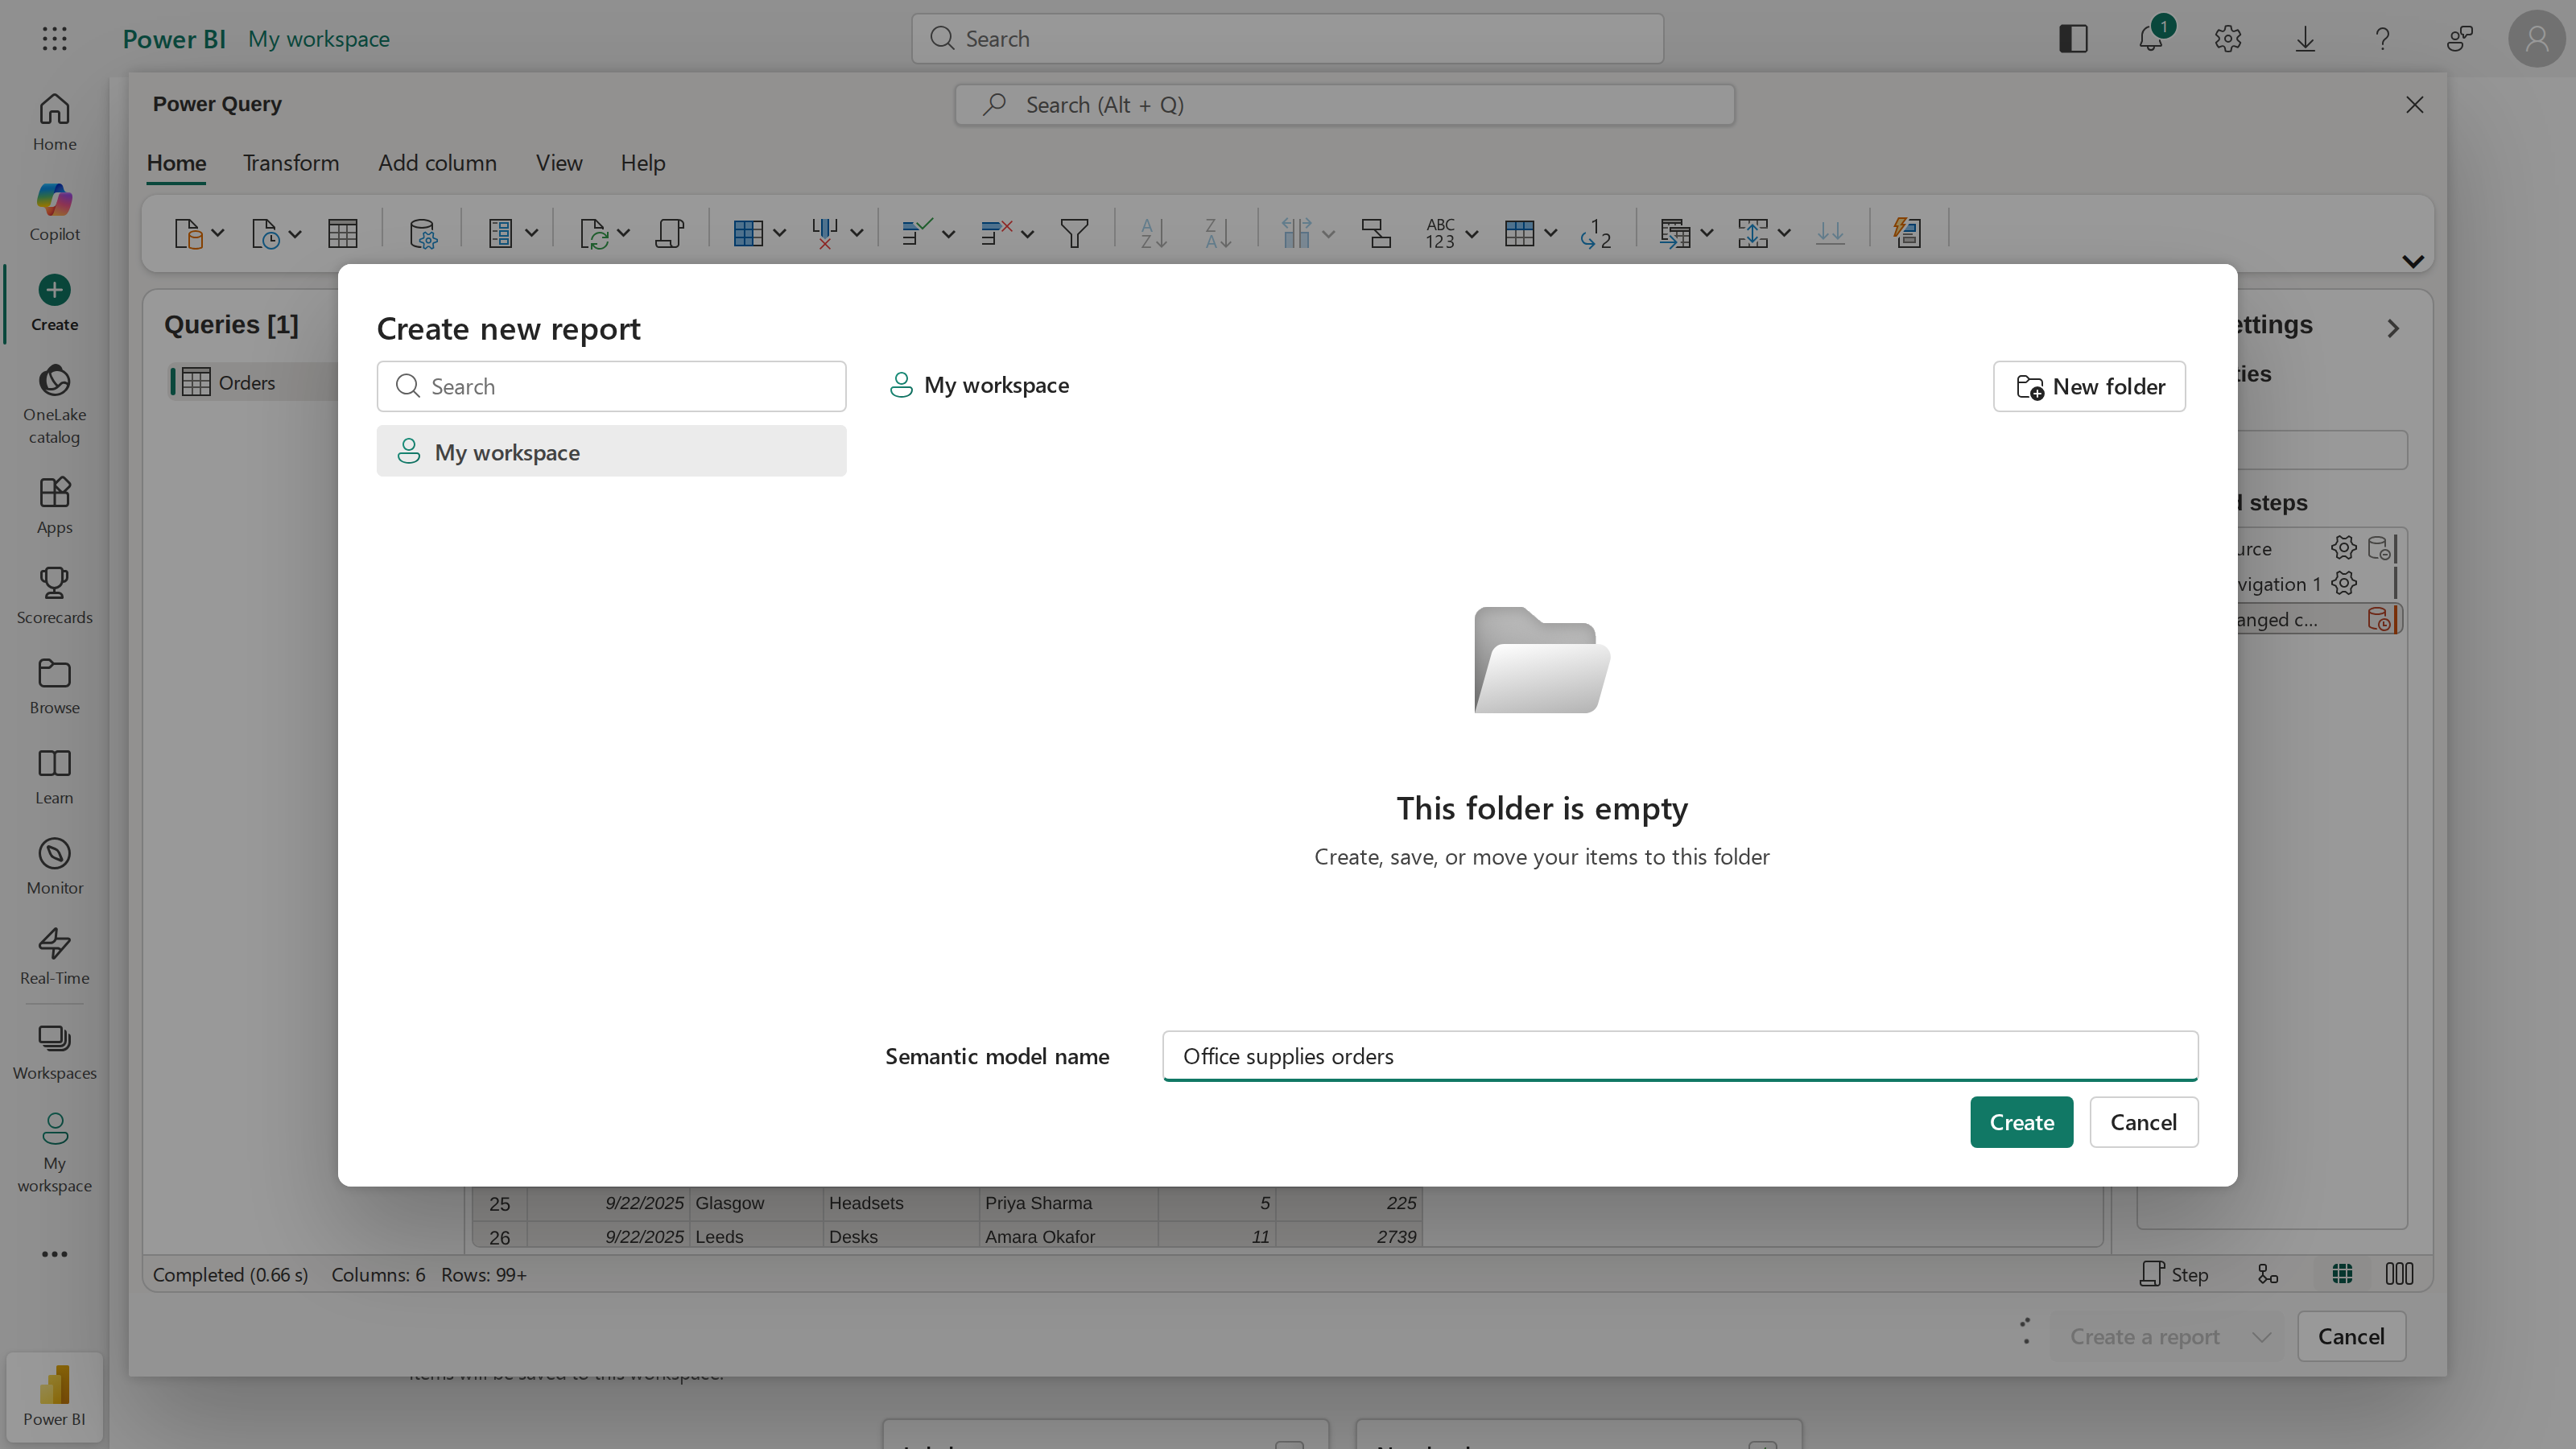Image resolution: width=2576 pixels, height=1449 pixels.
Task: Click the download arrow in the header
Action: (2305, 39)
